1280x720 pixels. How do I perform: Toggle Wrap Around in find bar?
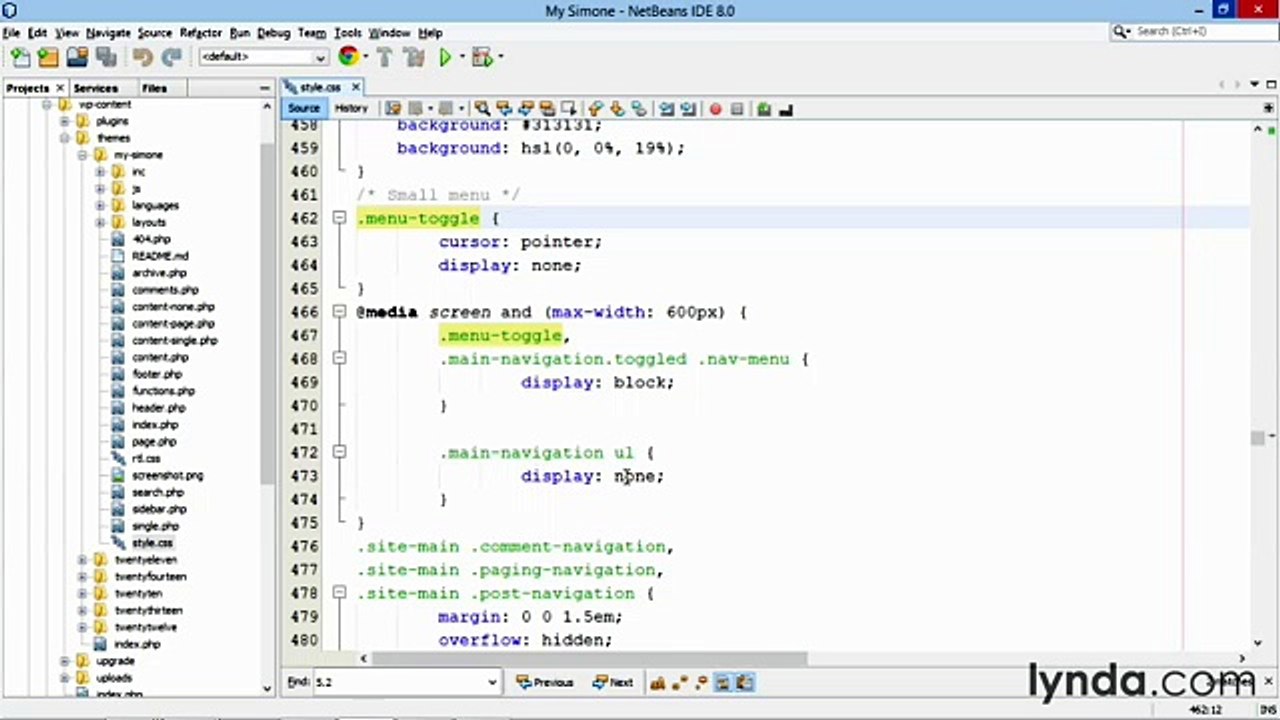click(x=745, y=682)
